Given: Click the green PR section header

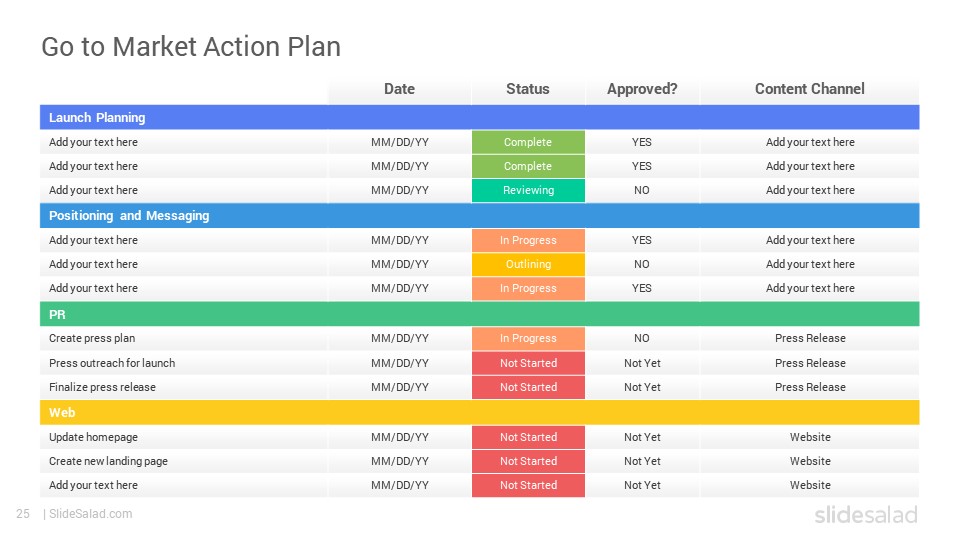Looking at the screenshot, I should (479, 314).
